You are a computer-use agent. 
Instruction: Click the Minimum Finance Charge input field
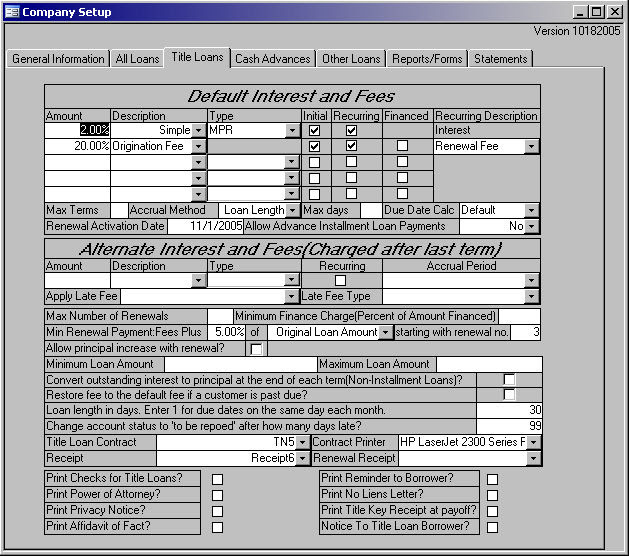pyautogui.click(x=519, y=316)
